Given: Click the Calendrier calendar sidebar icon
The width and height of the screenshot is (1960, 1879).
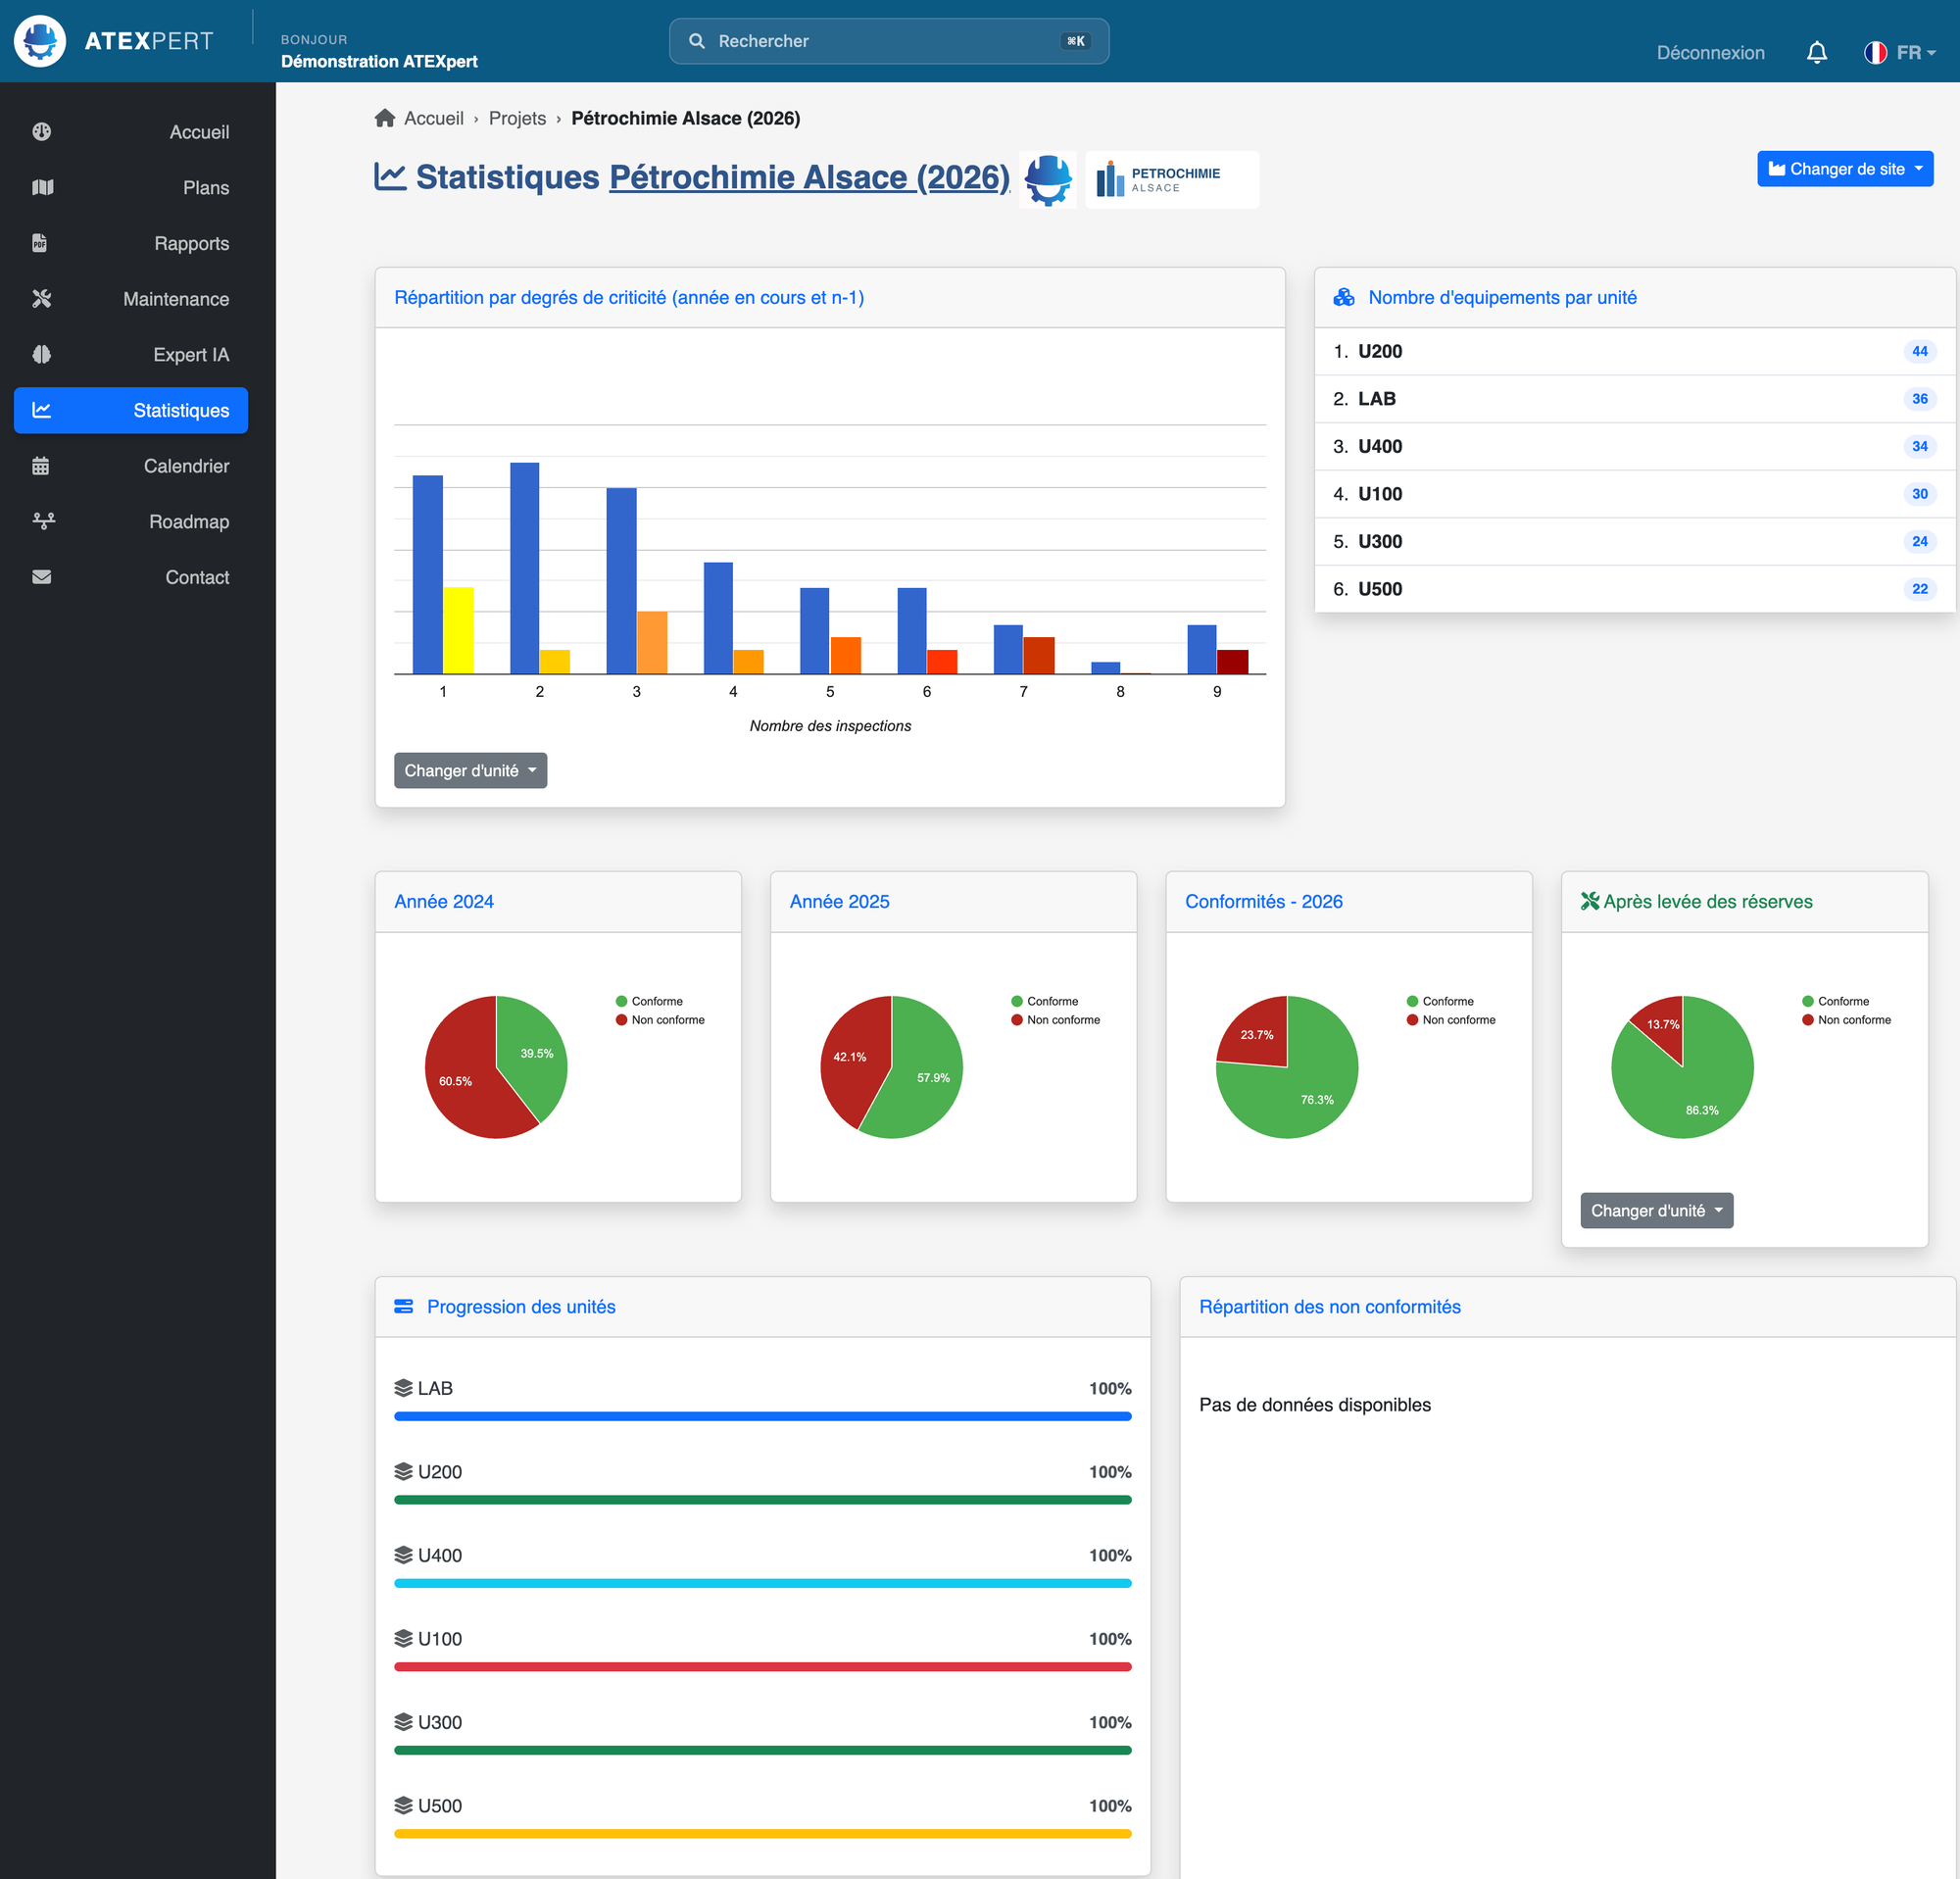Looking at the screenshot, I should (x=41, y=466).
